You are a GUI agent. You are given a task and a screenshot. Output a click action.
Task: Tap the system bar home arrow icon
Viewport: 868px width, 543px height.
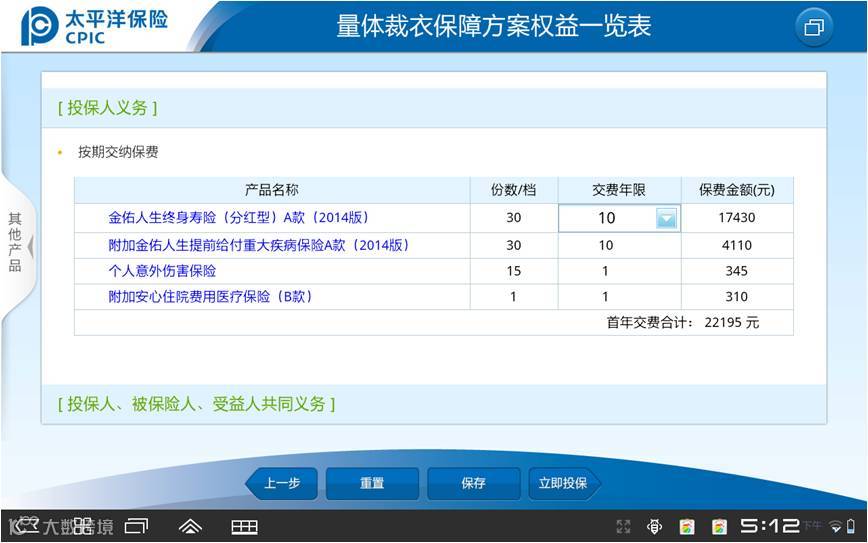click(190, 526)
